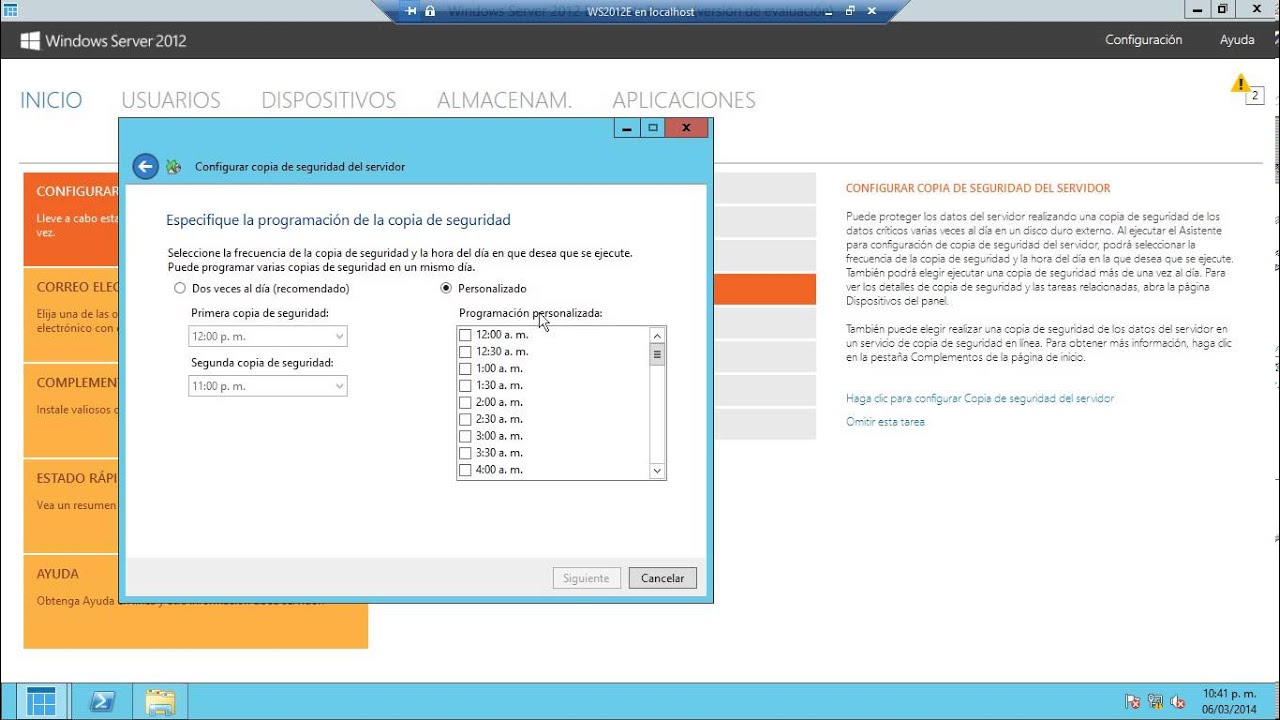The height and width of the screenshot is (720, 1280).
Task: Open the alert count badge showing 2
Action: pyautogui.click(x=1255, y=96)
